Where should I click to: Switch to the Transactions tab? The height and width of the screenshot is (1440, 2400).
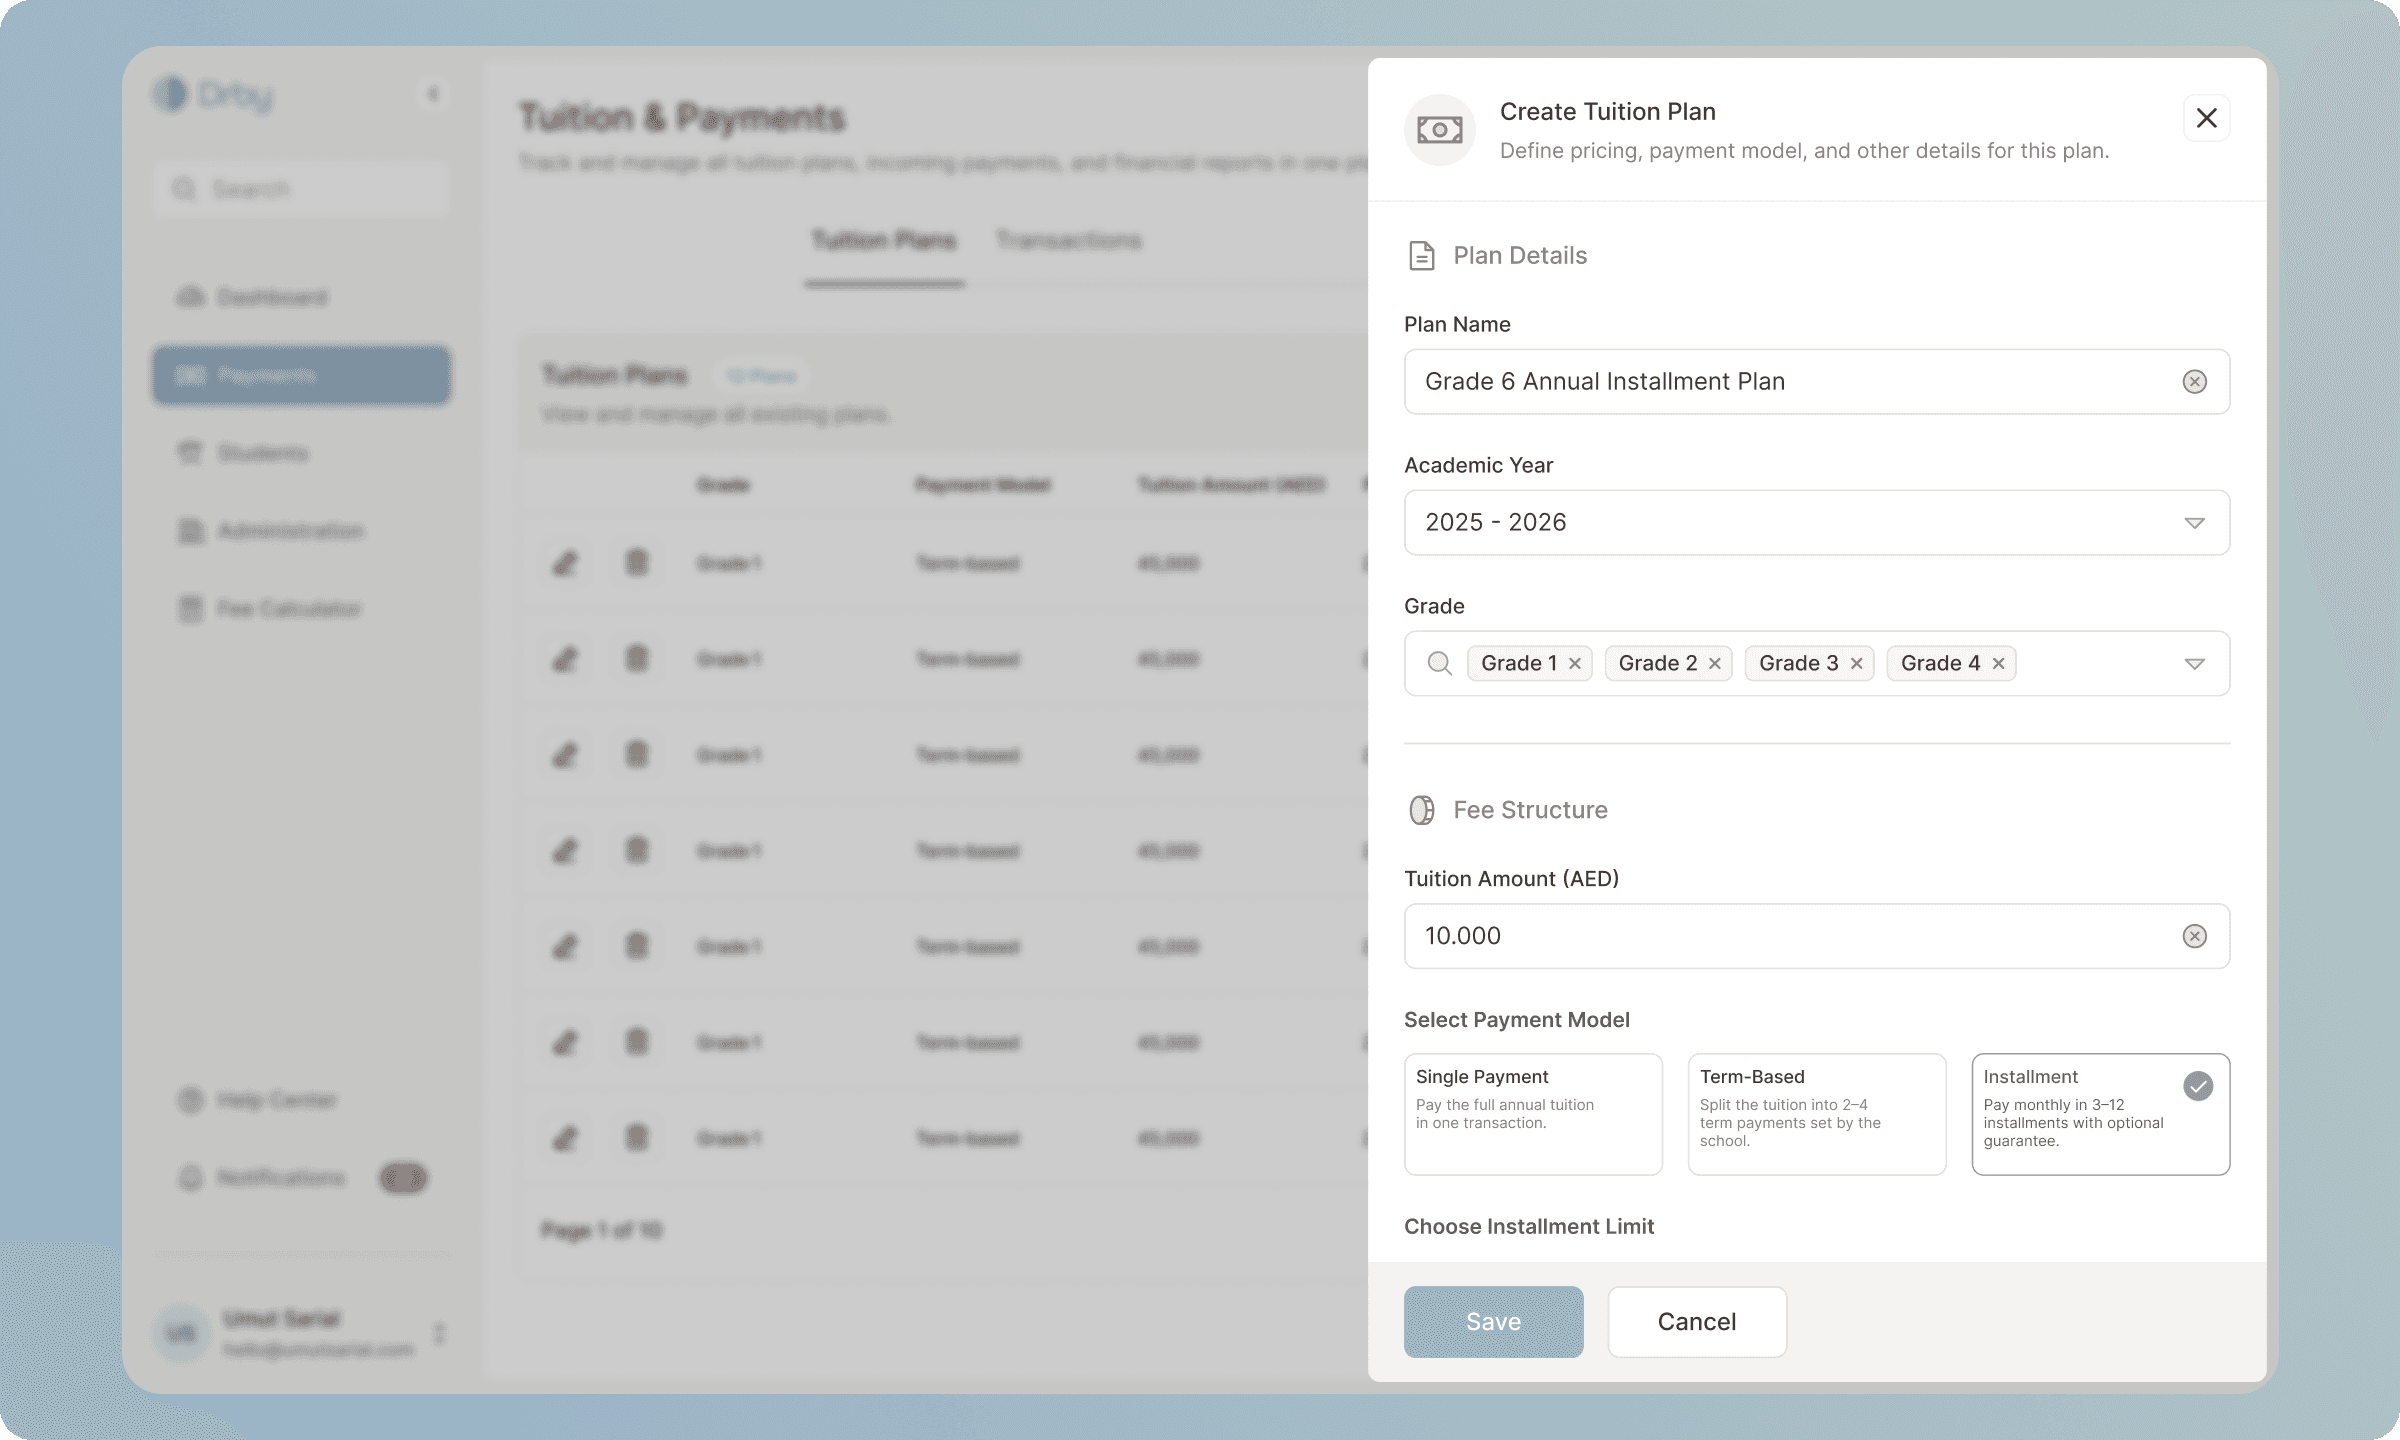pyautogui.click(x=1068, y=241)
